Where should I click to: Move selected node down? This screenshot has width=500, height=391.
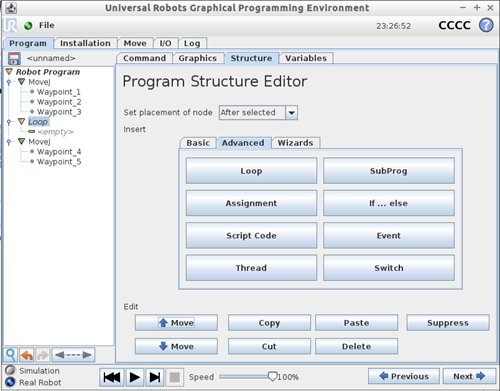tap(176, 346)
